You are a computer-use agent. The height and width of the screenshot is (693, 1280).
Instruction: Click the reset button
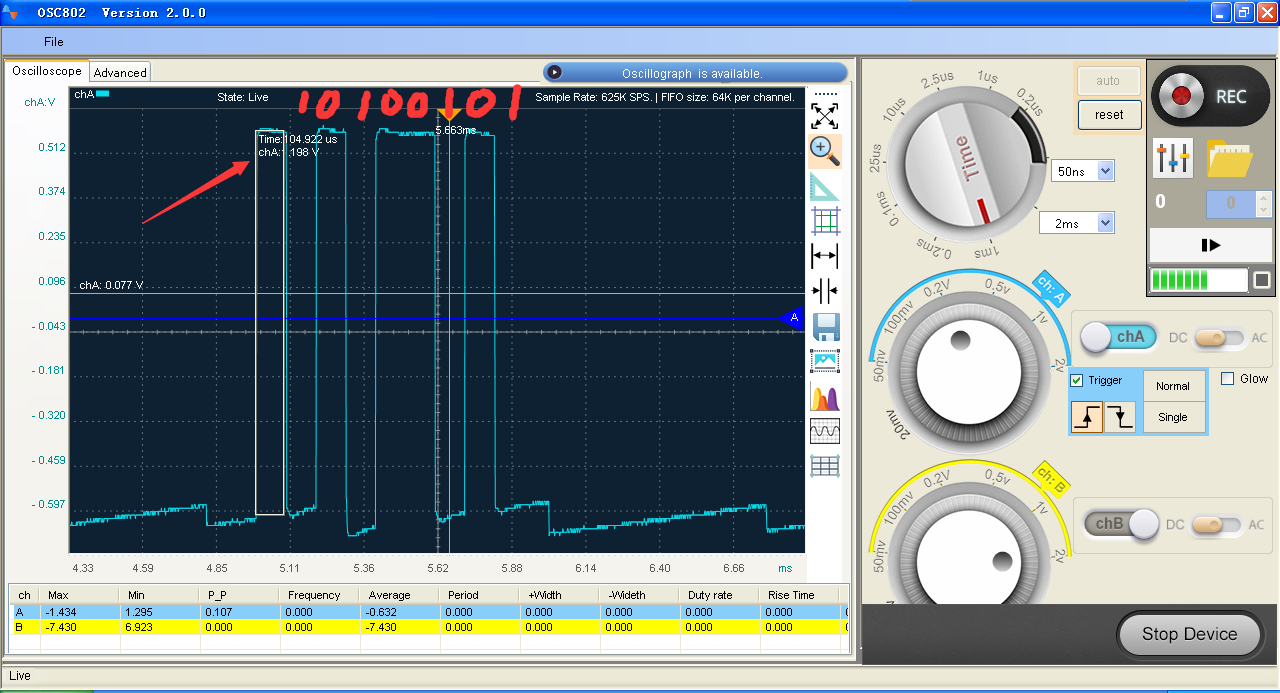tap(1109, 115)
